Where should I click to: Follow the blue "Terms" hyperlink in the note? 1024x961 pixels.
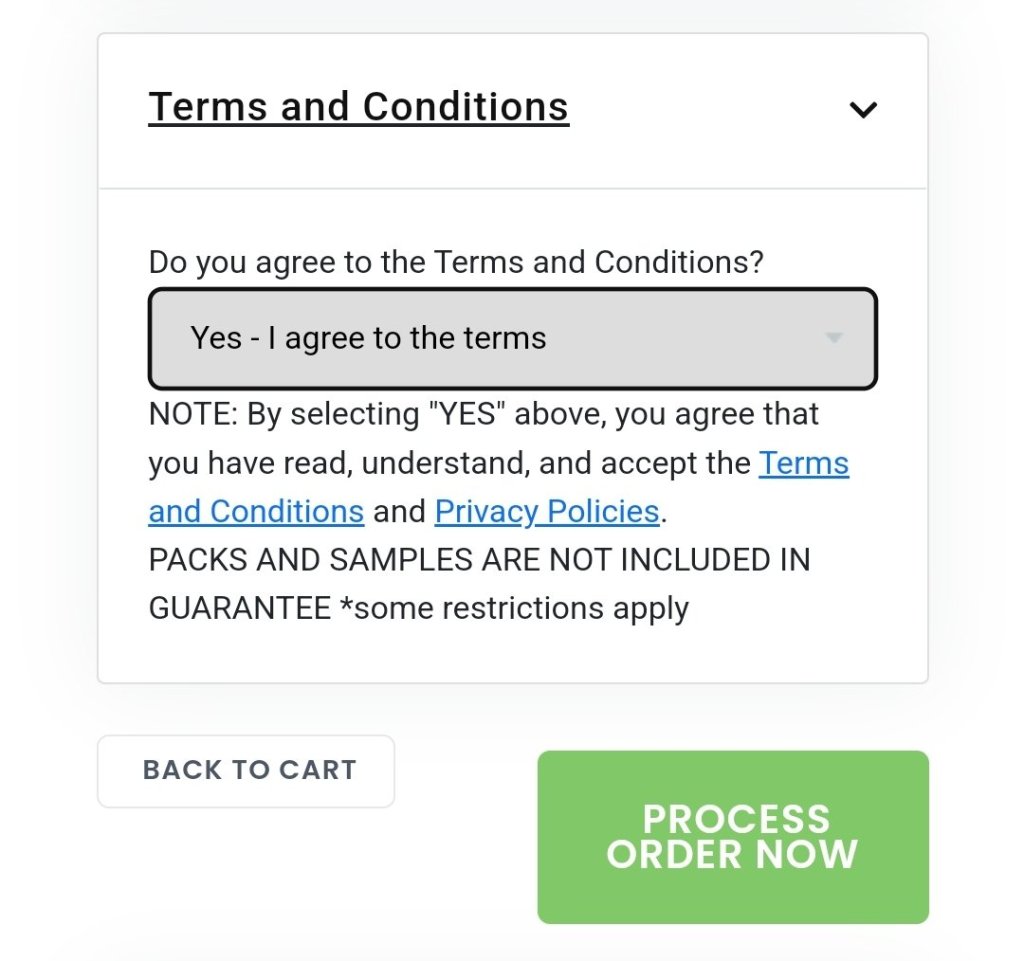click(x=804, y=463)
